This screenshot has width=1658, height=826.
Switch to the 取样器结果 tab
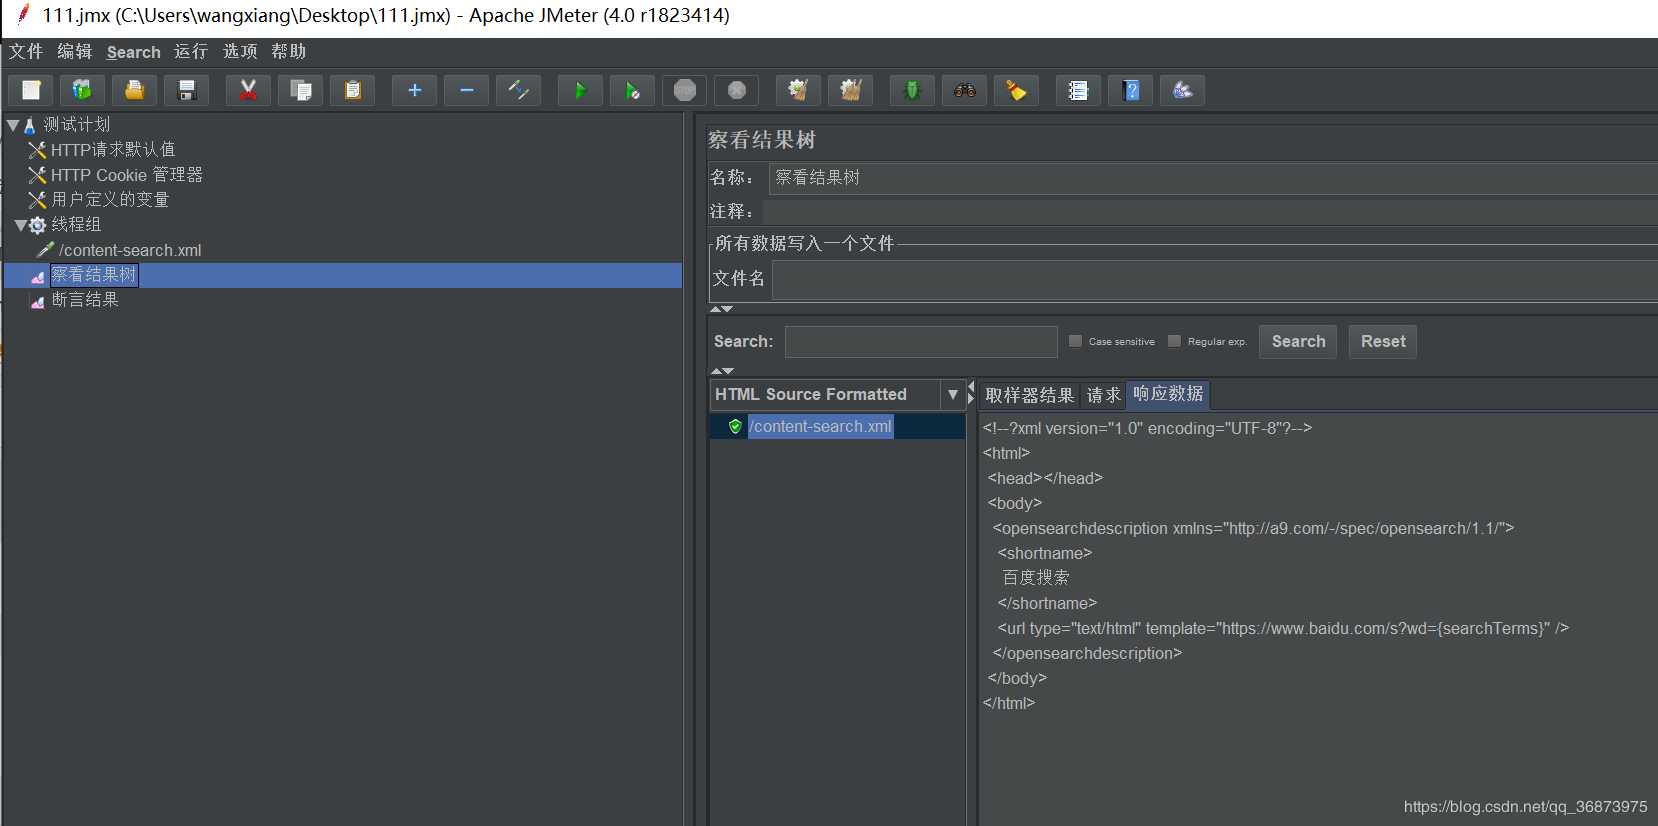coord(1029,395)
